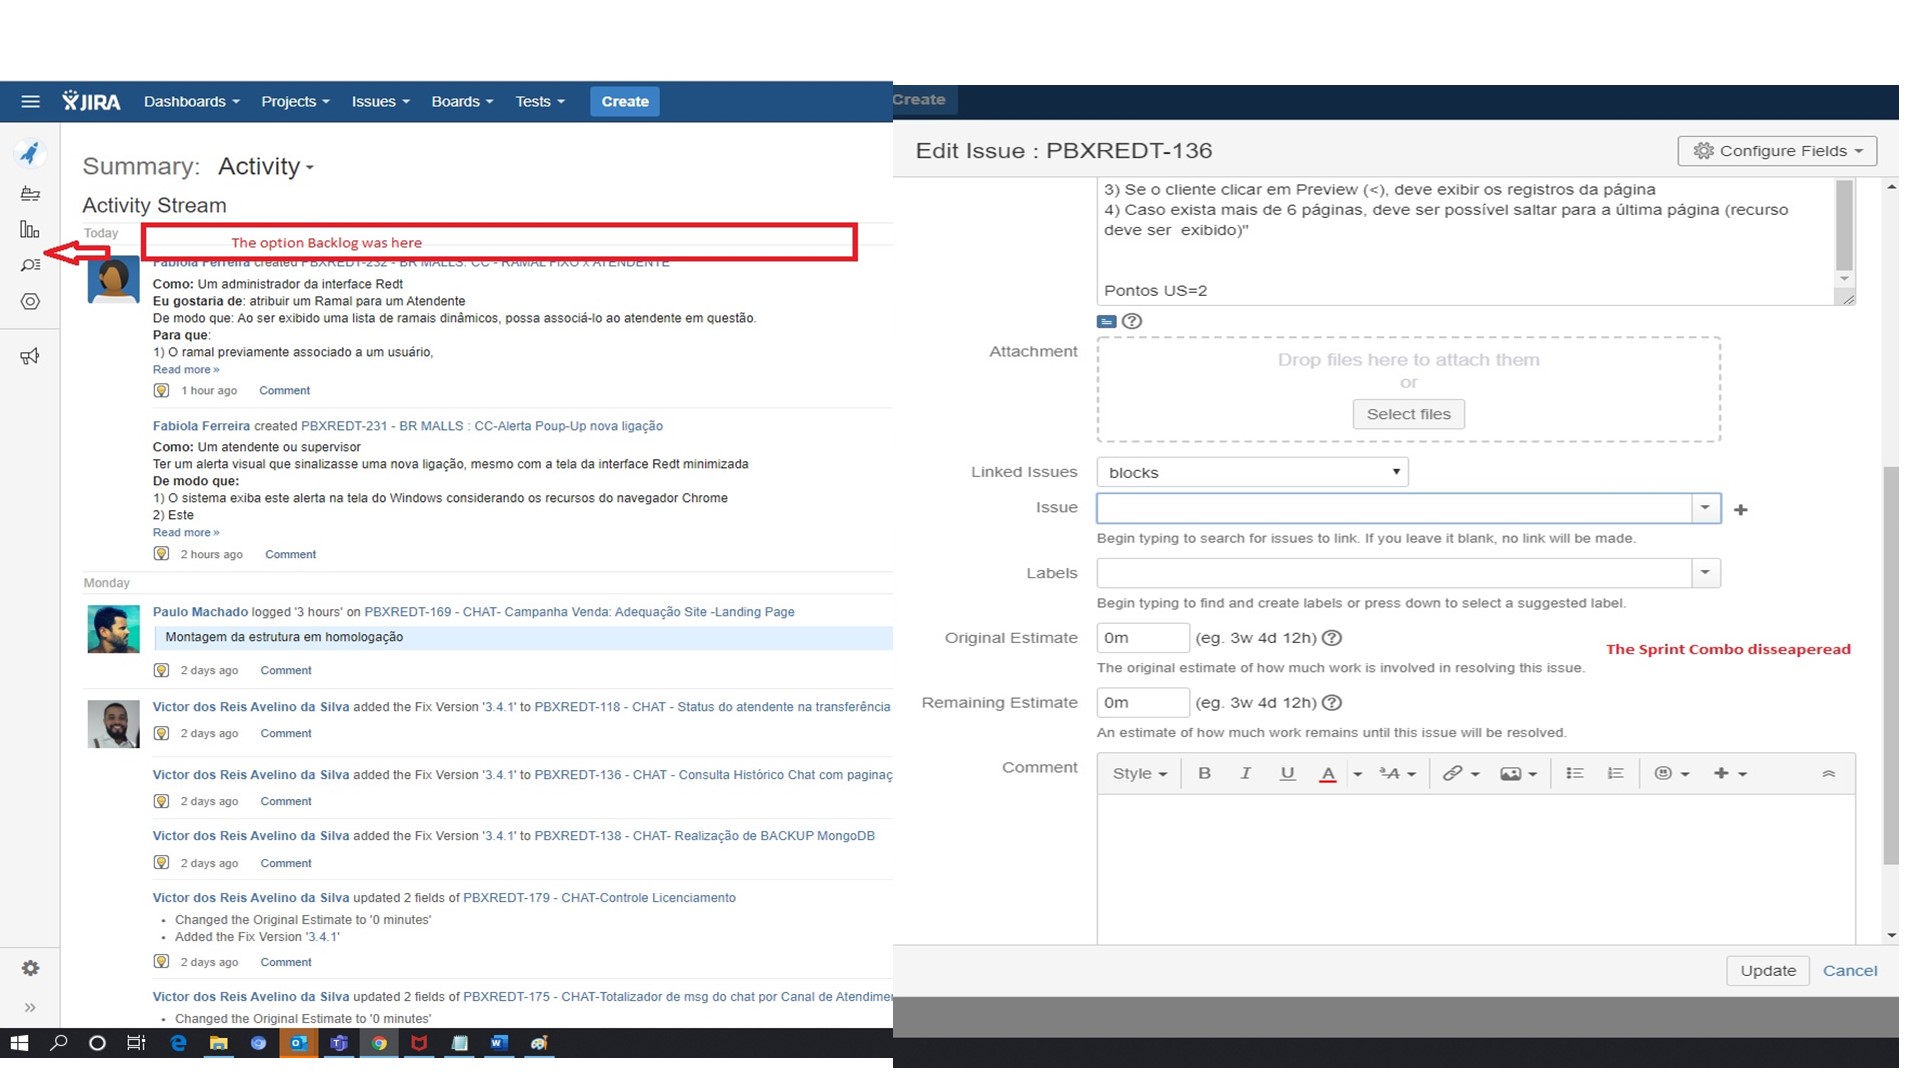Click Paulo Machado's avatar thumbnail
The height and width of the screenshot is (1080, 1920).
113,629
